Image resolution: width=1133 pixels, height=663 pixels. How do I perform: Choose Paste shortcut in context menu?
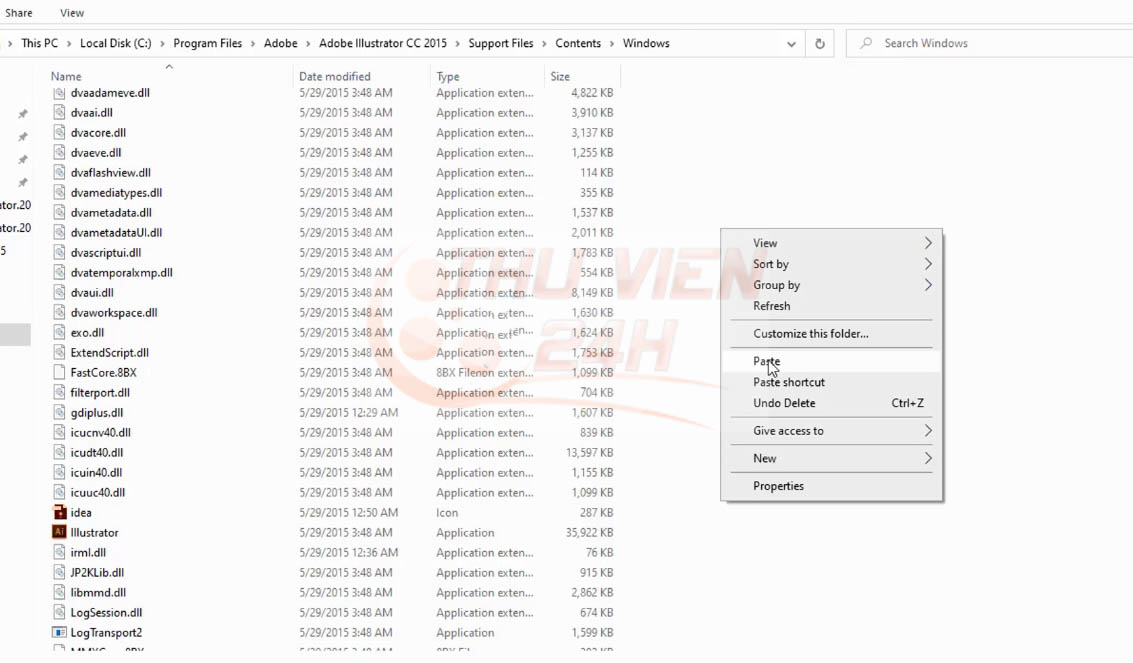tap(832, 382)
